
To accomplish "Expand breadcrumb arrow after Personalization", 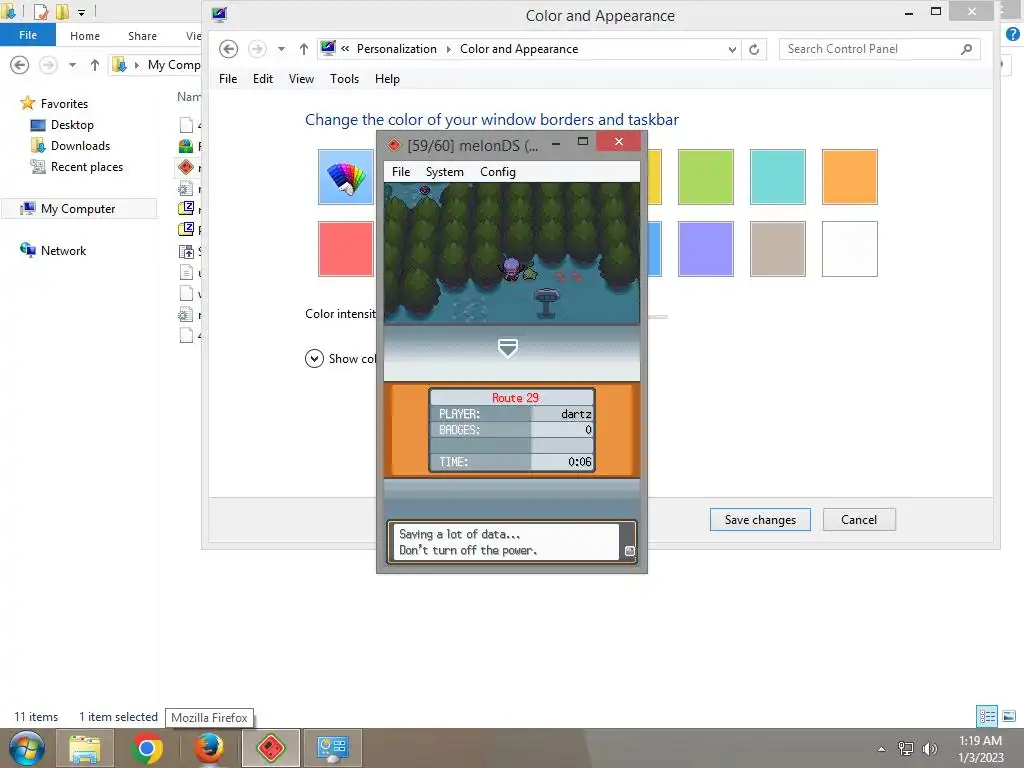I will [x=449, y=49].
